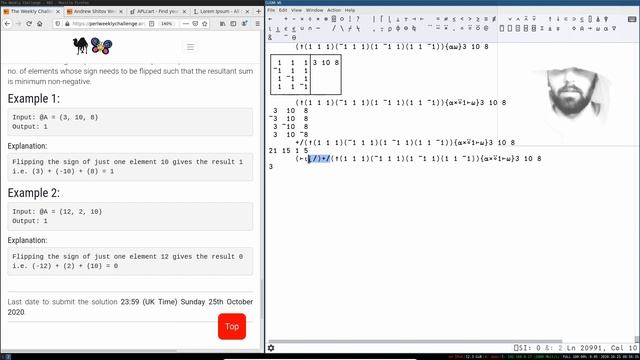The height and width of the screenshot is (360, 640).
Task: Go to Firefox home page
Action: point(40,24)
